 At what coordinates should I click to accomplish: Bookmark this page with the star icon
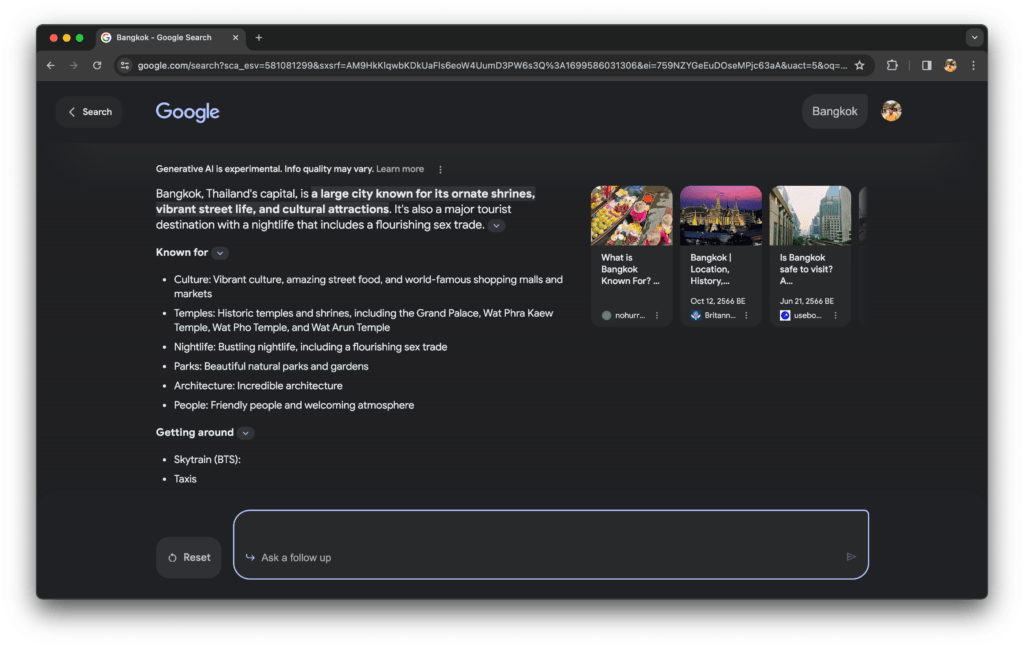click(859, 65)
